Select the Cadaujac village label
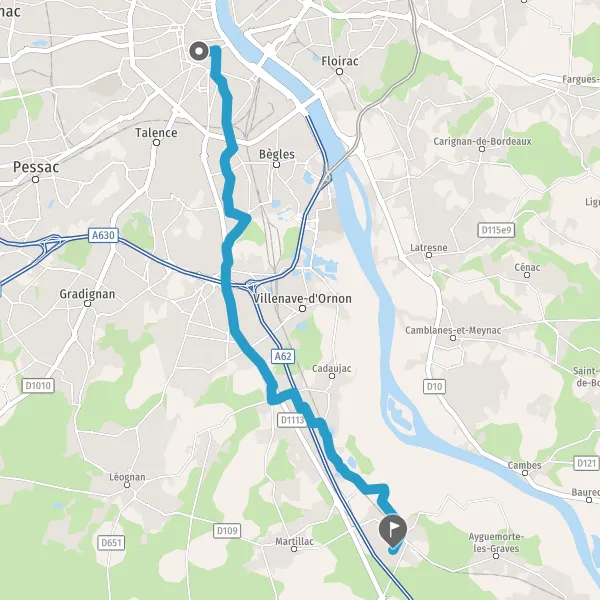The width and height of the screenshot is (600, 600). pos(332,368)
